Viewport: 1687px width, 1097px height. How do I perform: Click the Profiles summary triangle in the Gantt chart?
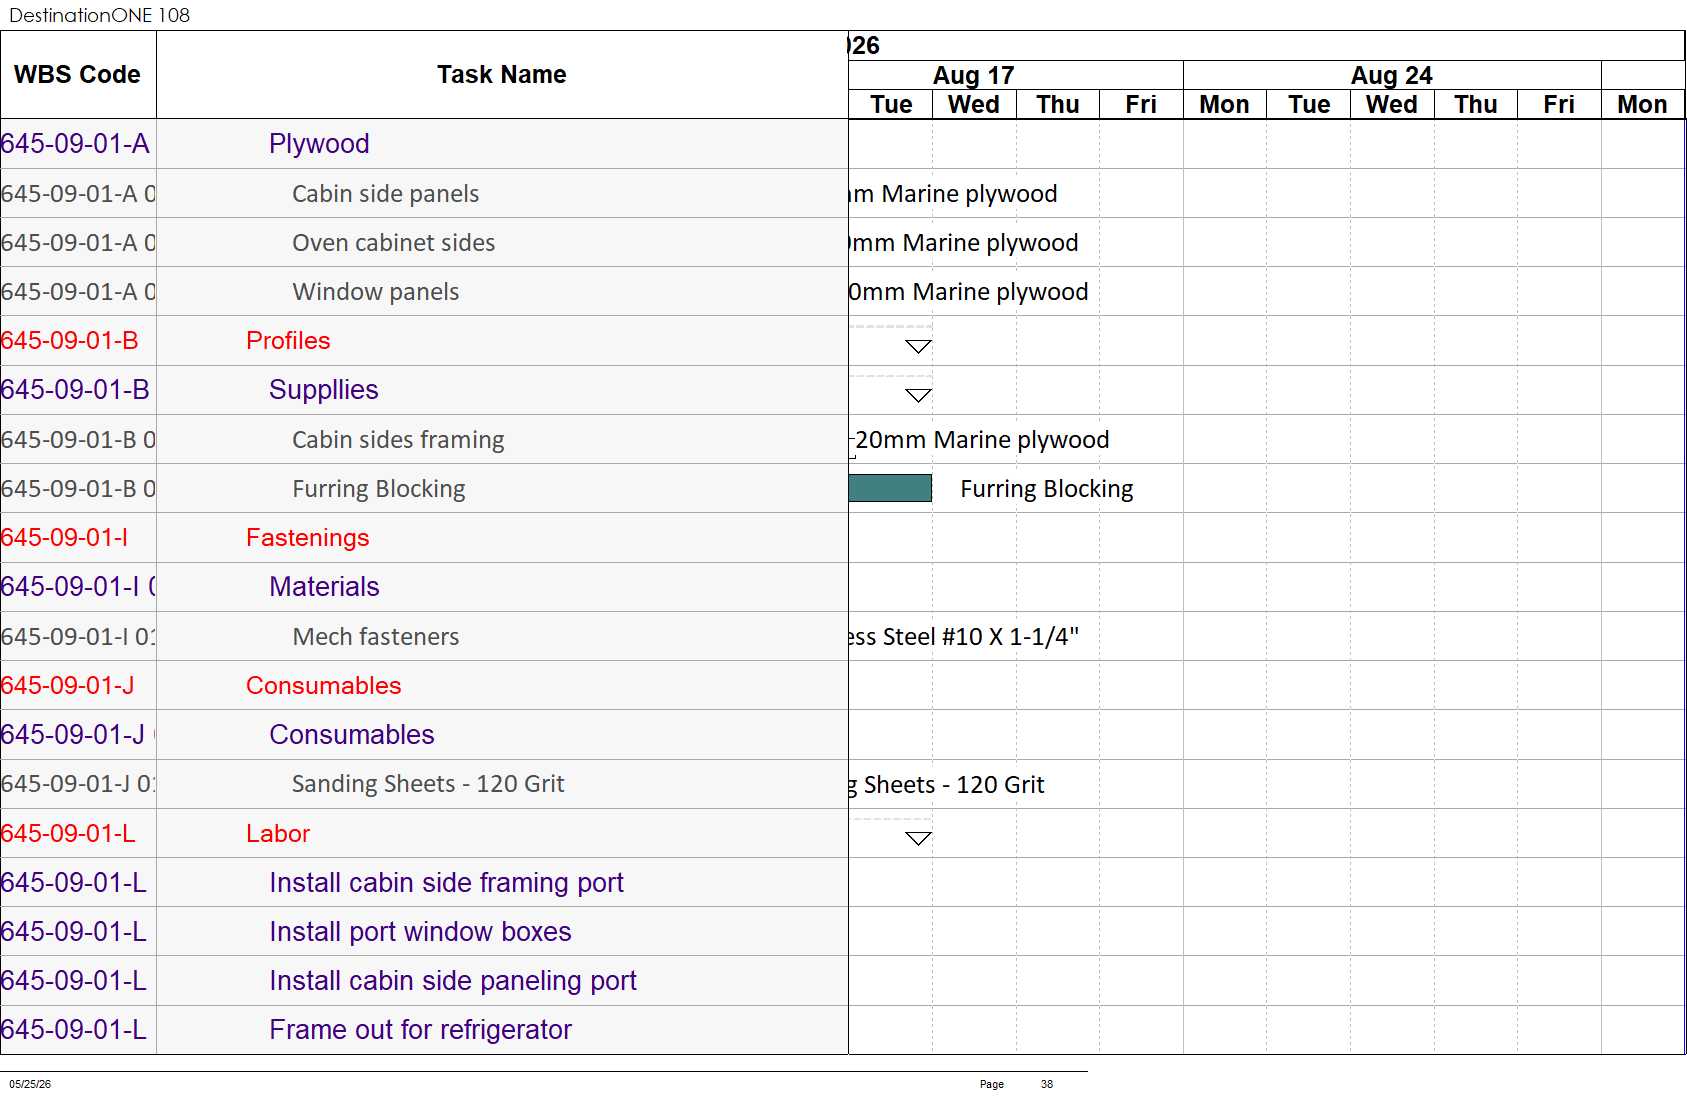point(918,346)
